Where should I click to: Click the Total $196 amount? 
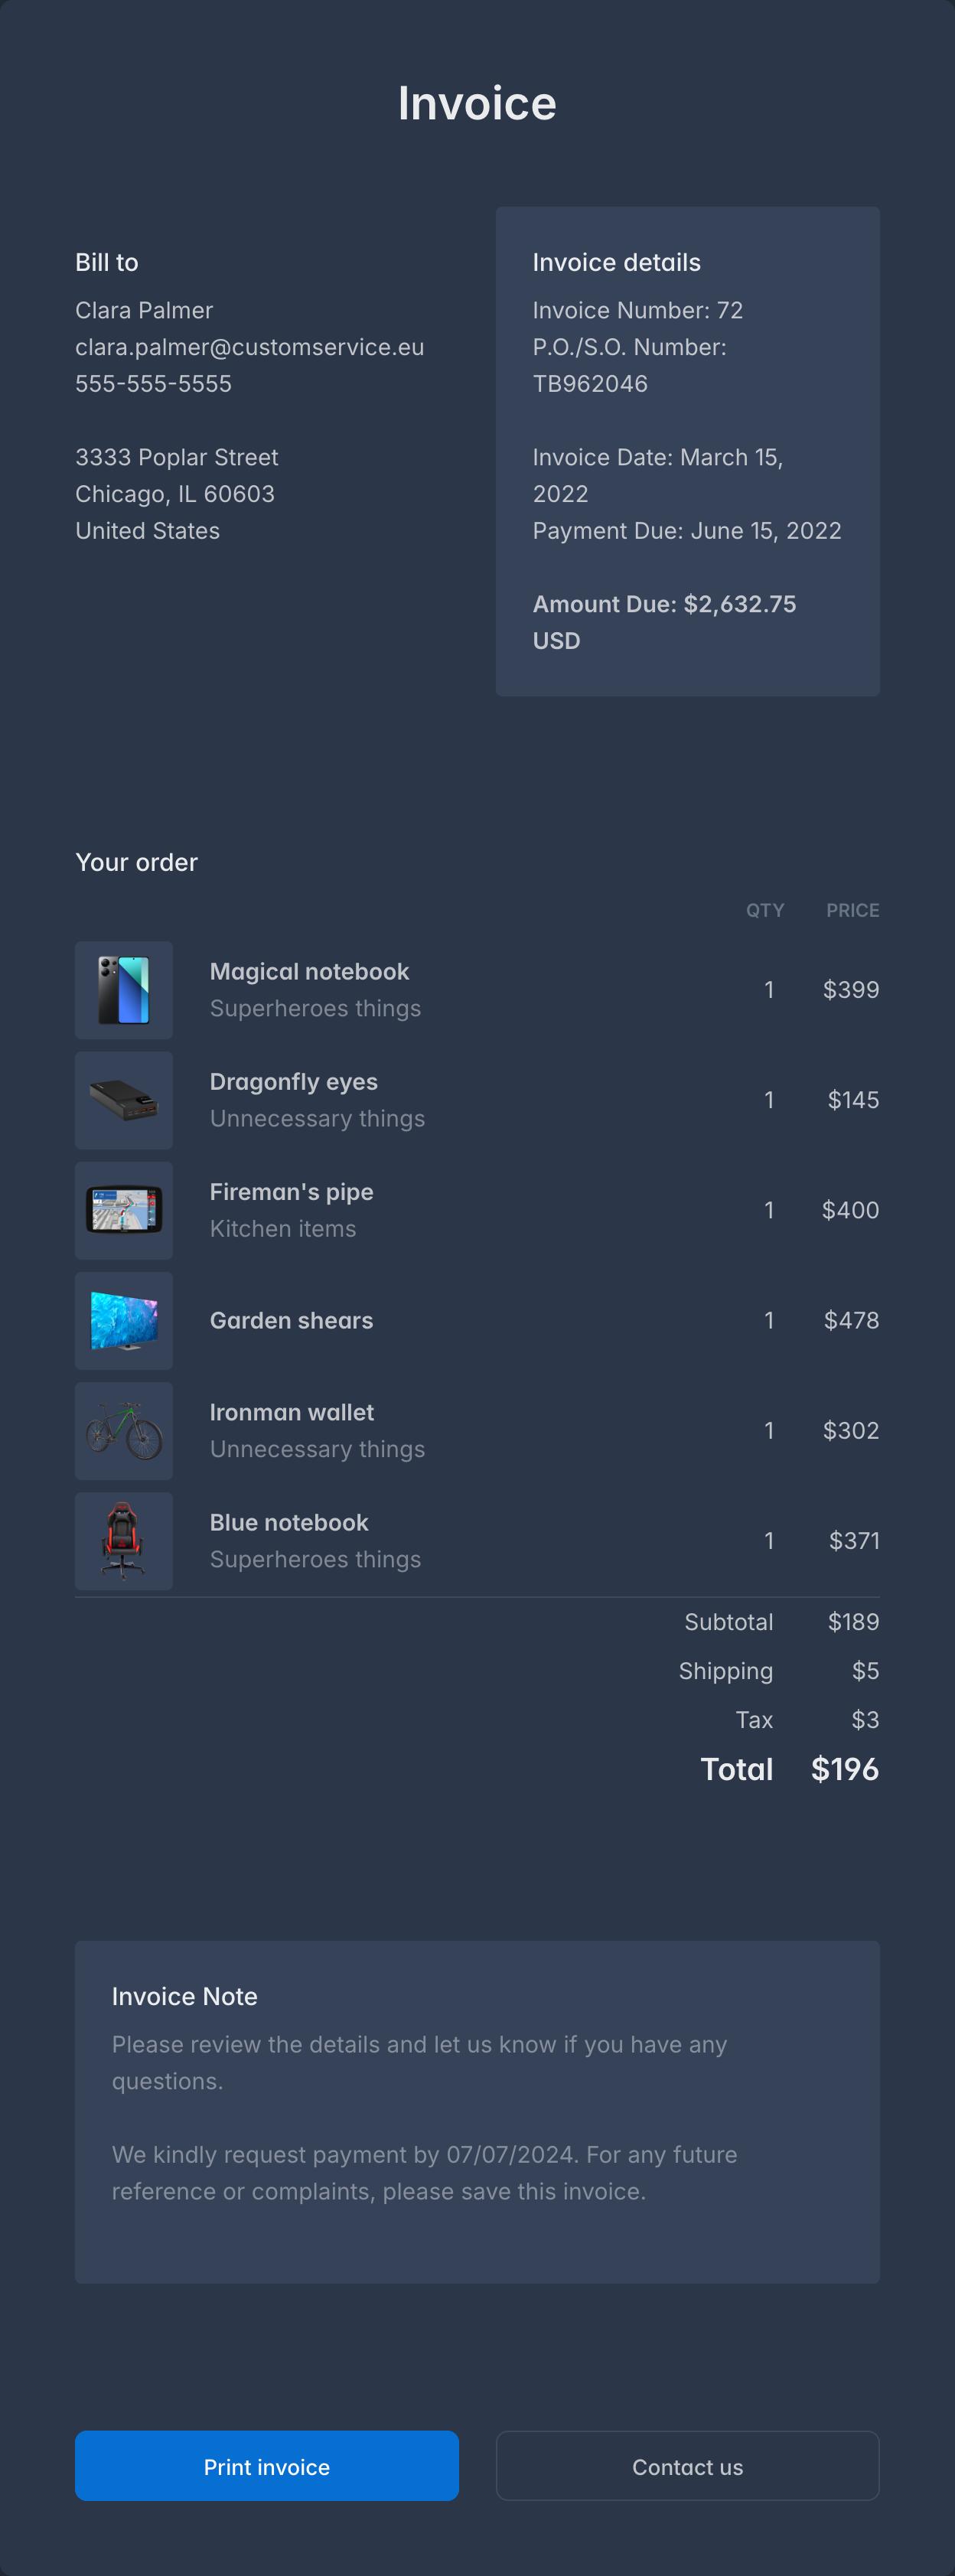pos(844,1769)
